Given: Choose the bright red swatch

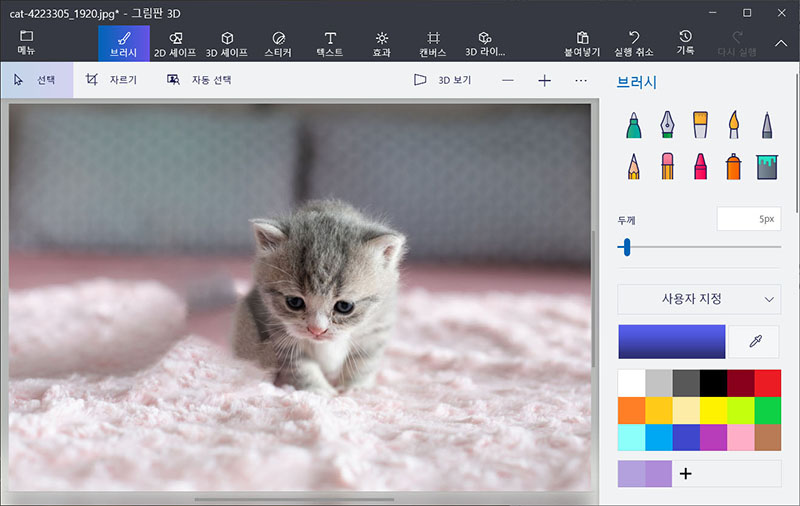Looking at the screenshot, I should point(767,383).
